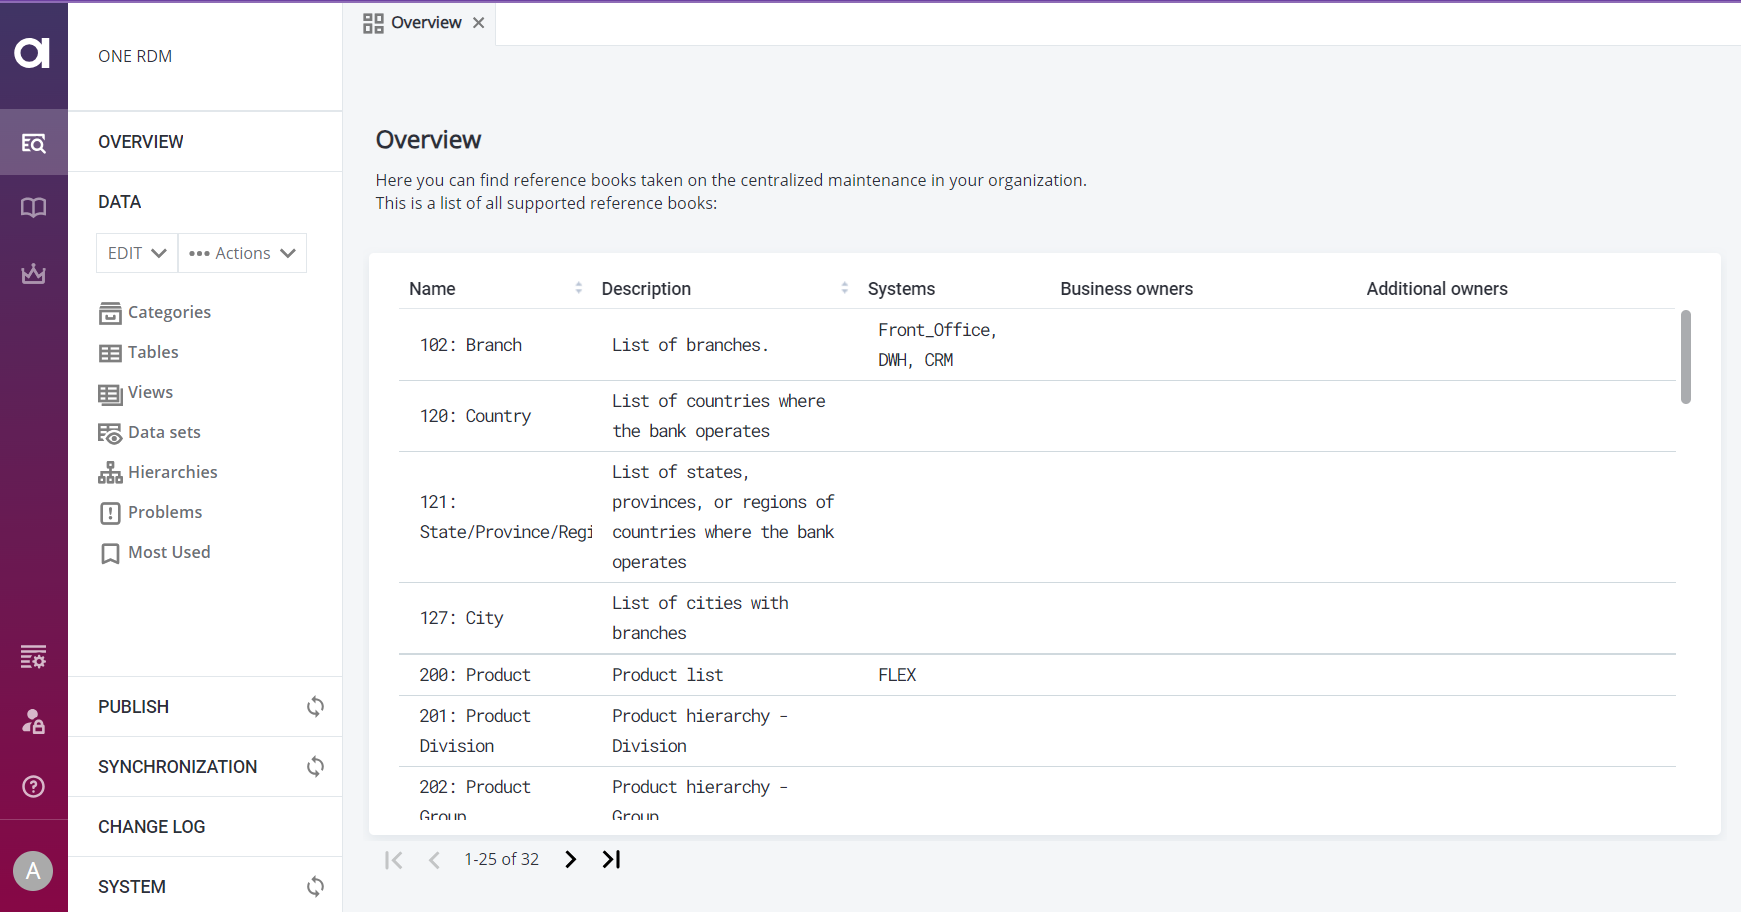Refresh the SYNCHRONIZATION status
The height and width of the screenshot is (912, 1741).
click(x=315, y=766)
